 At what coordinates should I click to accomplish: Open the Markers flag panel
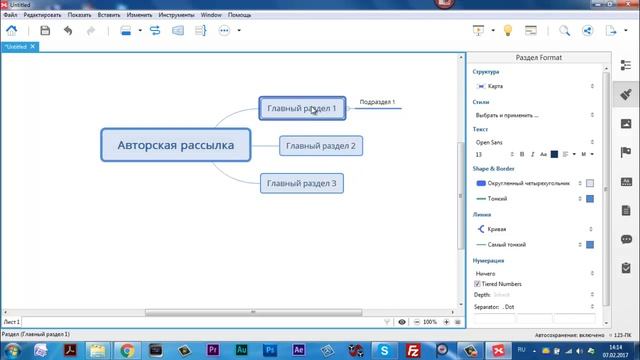(x=626, y=152)
